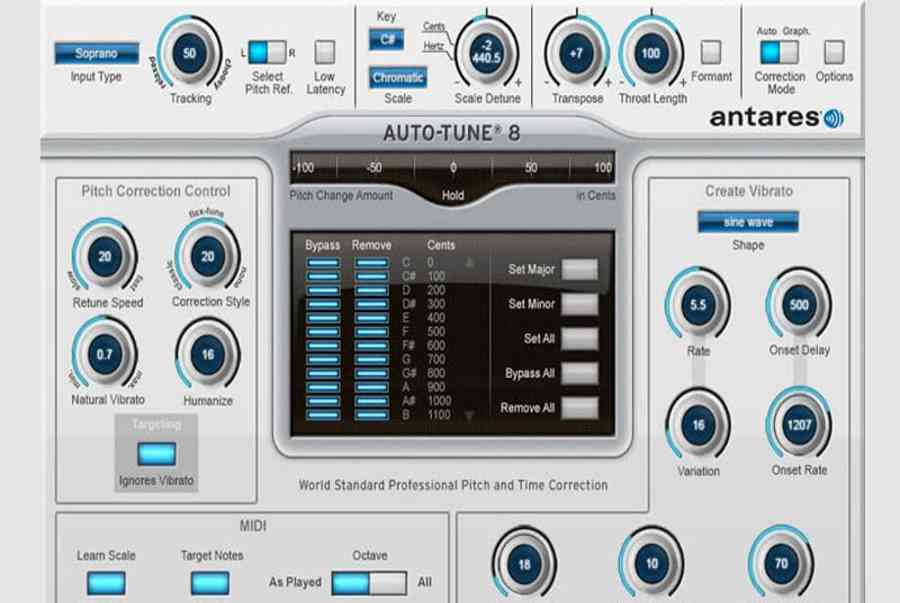Image resolution: width=900 pixels, height=603 pixels.
Task: Click the Humanize knob
Action: click(207, 355)
